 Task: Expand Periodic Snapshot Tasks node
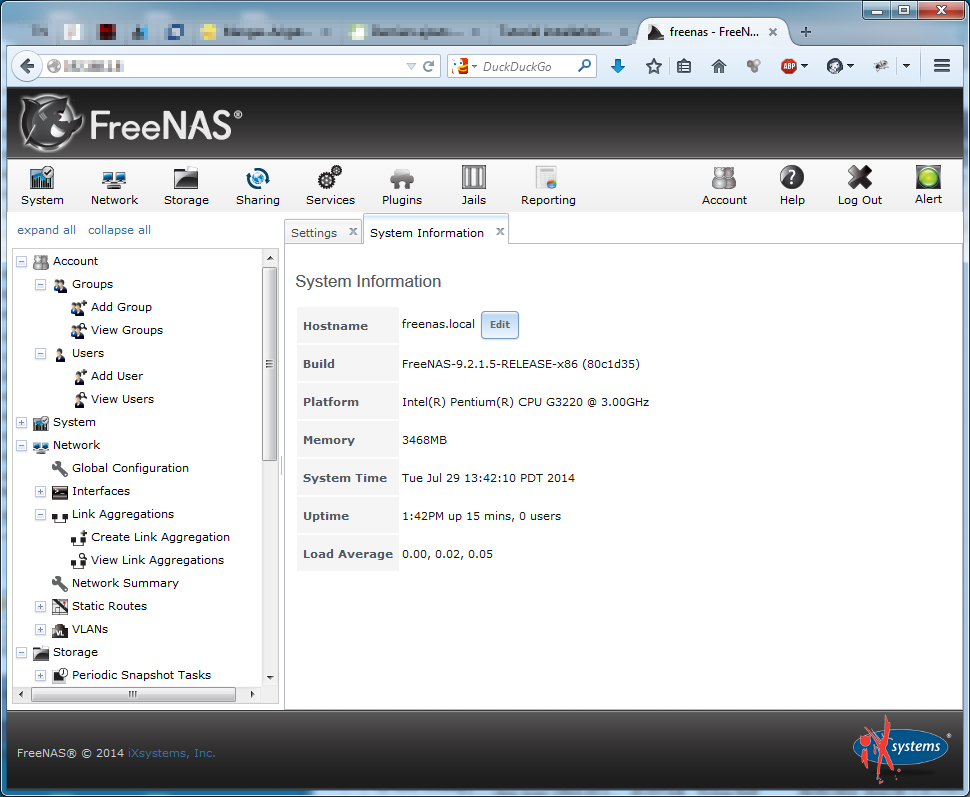point(40,675)
